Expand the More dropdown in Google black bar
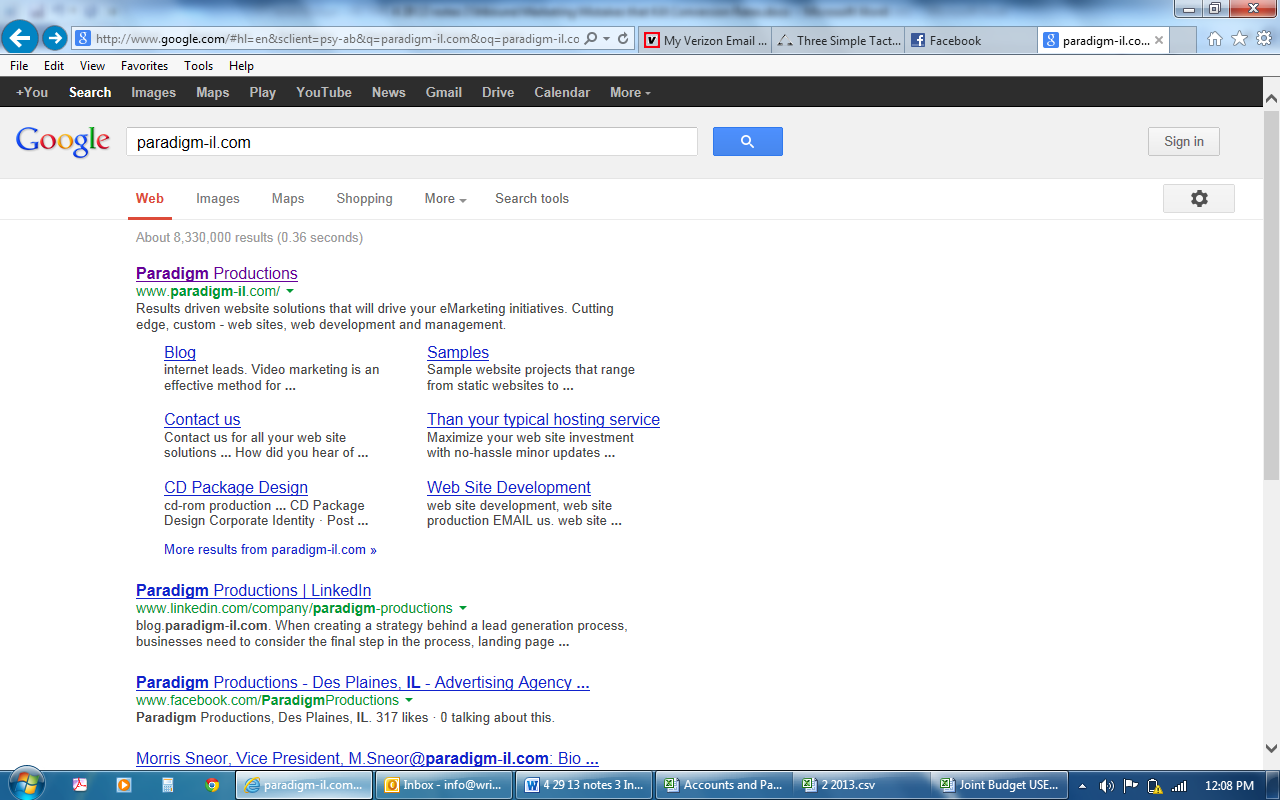Image resolution: width=1280 pixels, height=800 pixels. pos(630,92)
